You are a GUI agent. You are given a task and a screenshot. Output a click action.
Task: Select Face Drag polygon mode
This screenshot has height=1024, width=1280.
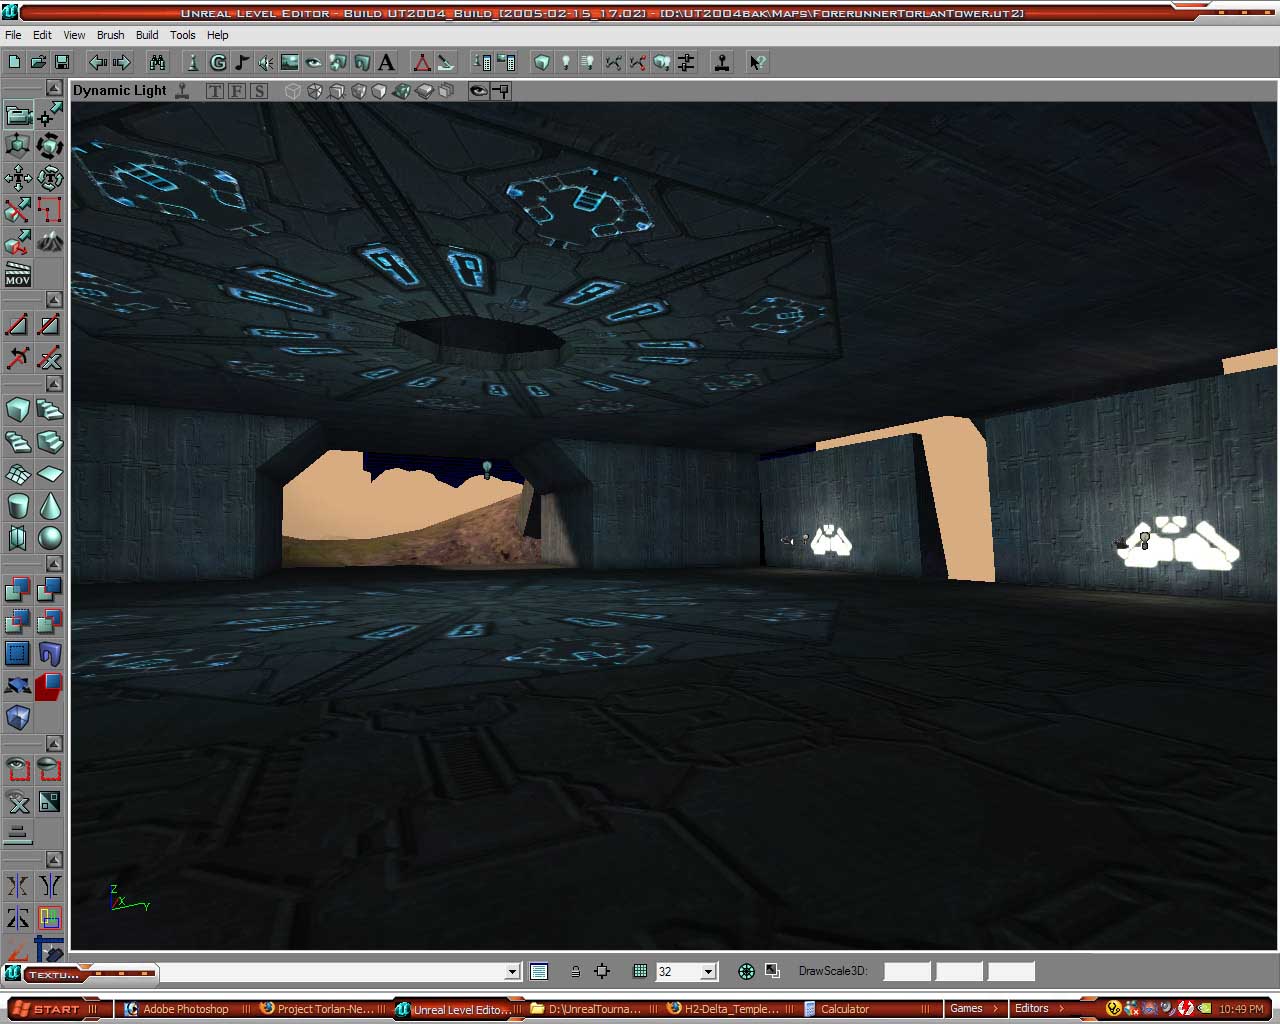(18, 243)
